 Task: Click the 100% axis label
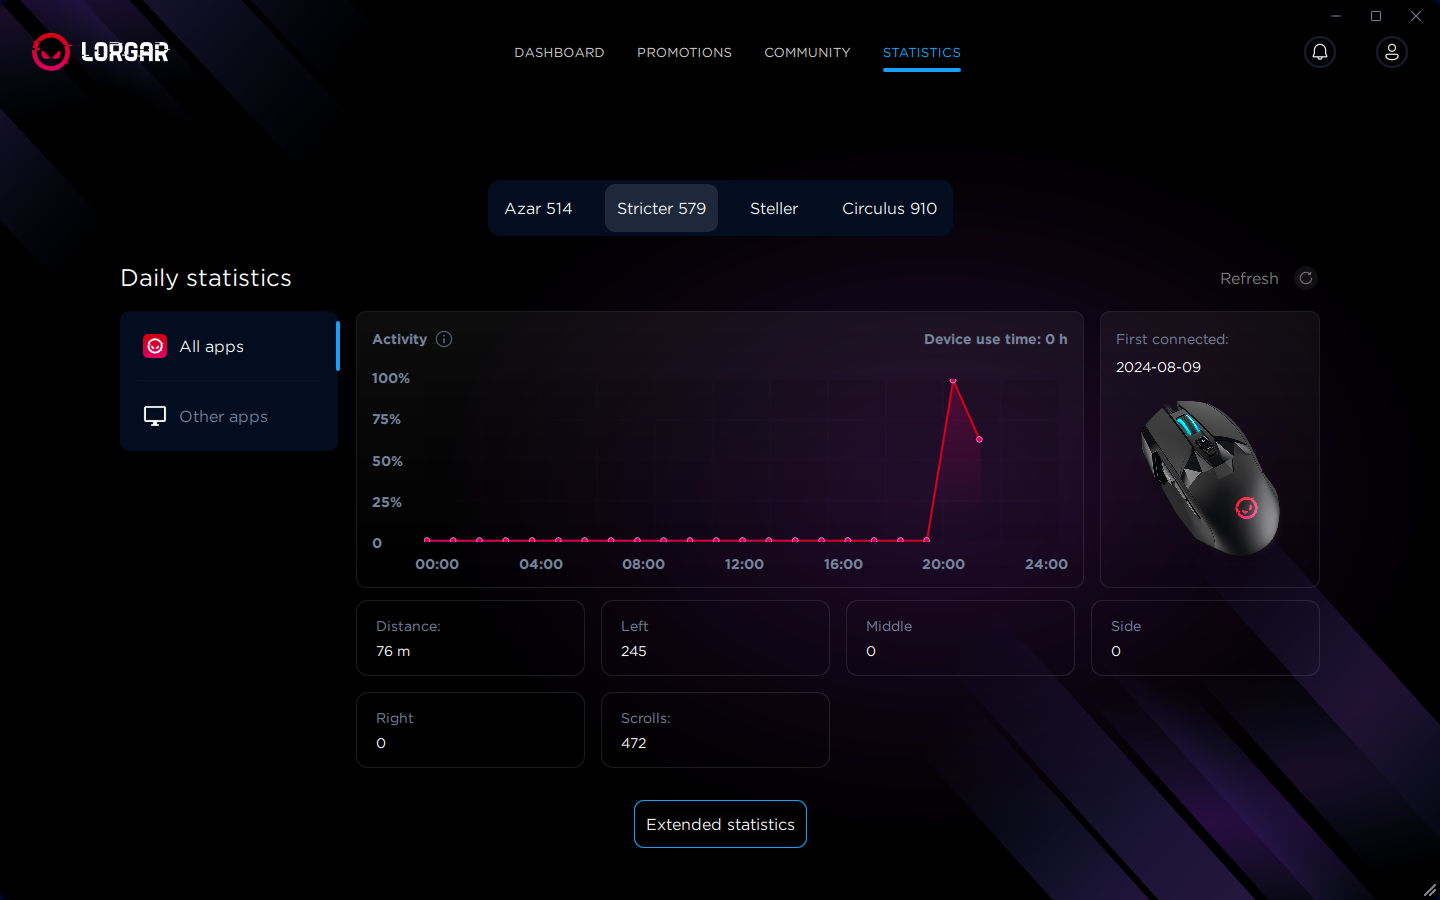tap(391, 378)
